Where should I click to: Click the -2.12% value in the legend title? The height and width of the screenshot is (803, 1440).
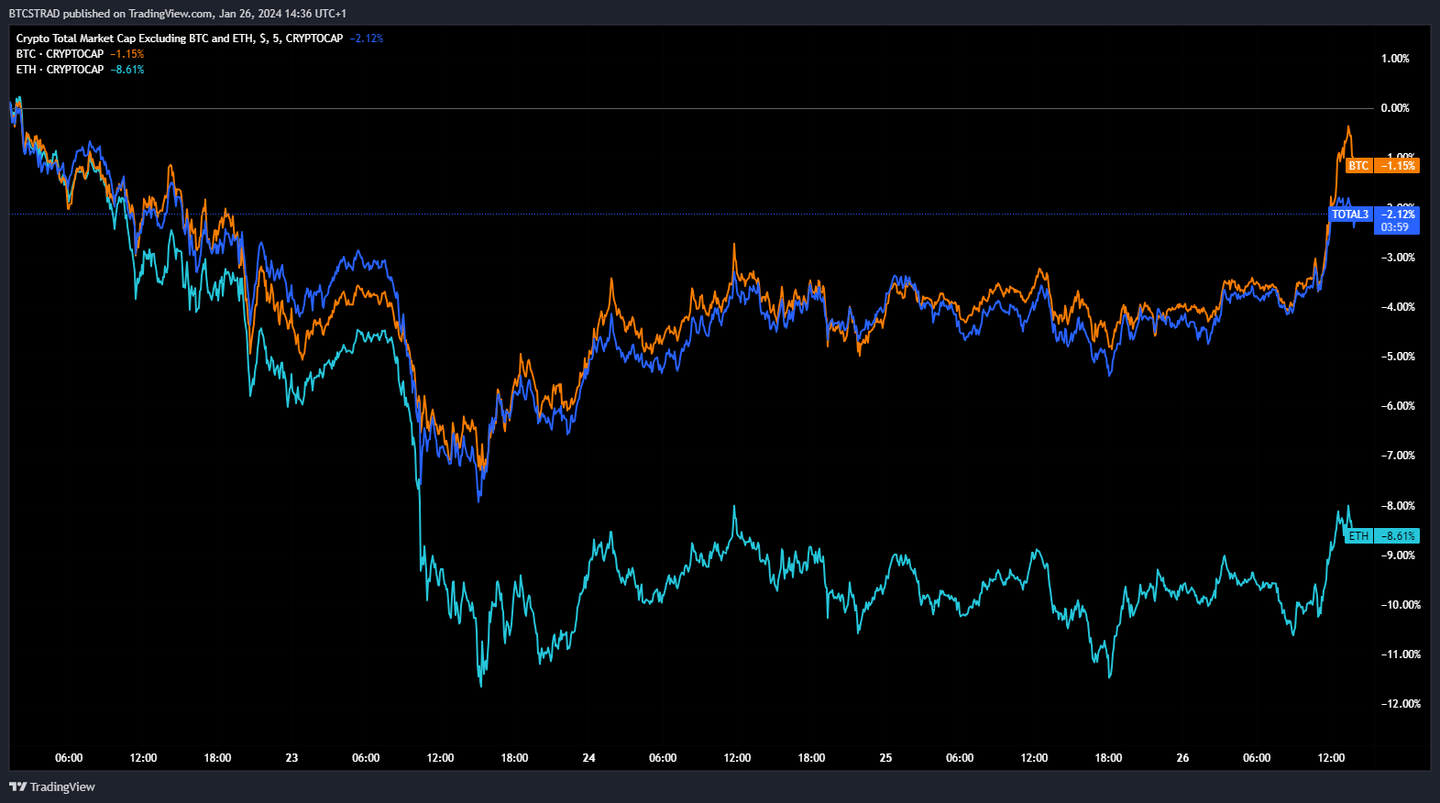(x=367, y=38)
